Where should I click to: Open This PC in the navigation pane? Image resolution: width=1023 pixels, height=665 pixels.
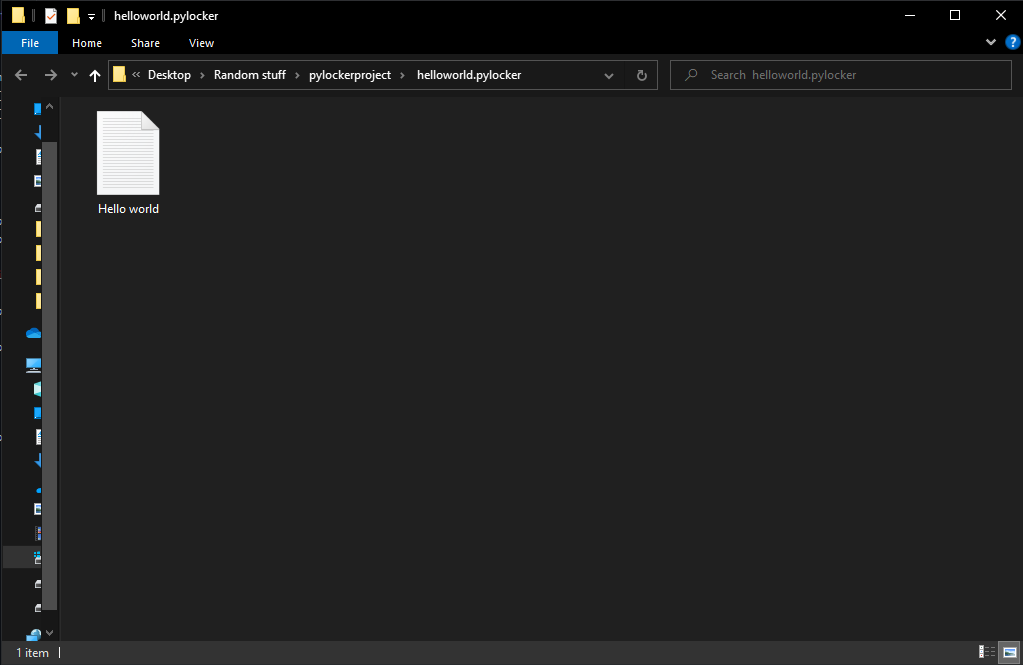pyautogui.click(x=33, y=365)
